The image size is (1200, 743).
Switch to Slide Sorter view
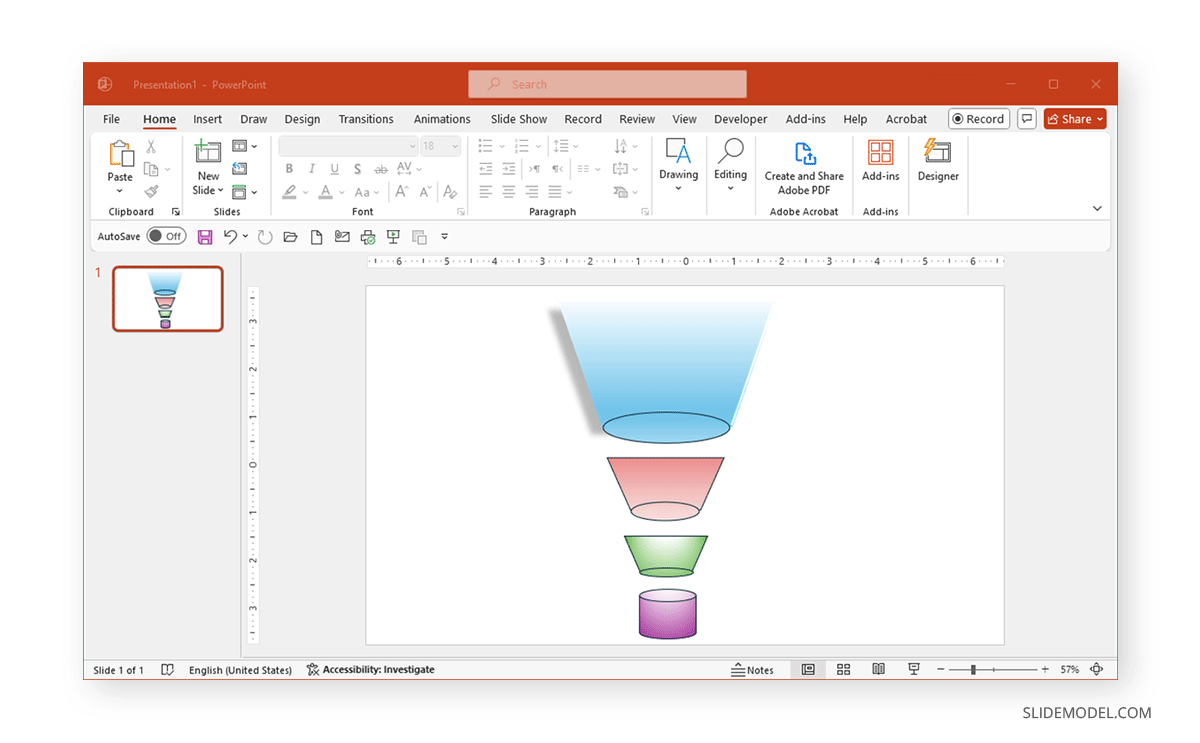[x=843, y=670]
